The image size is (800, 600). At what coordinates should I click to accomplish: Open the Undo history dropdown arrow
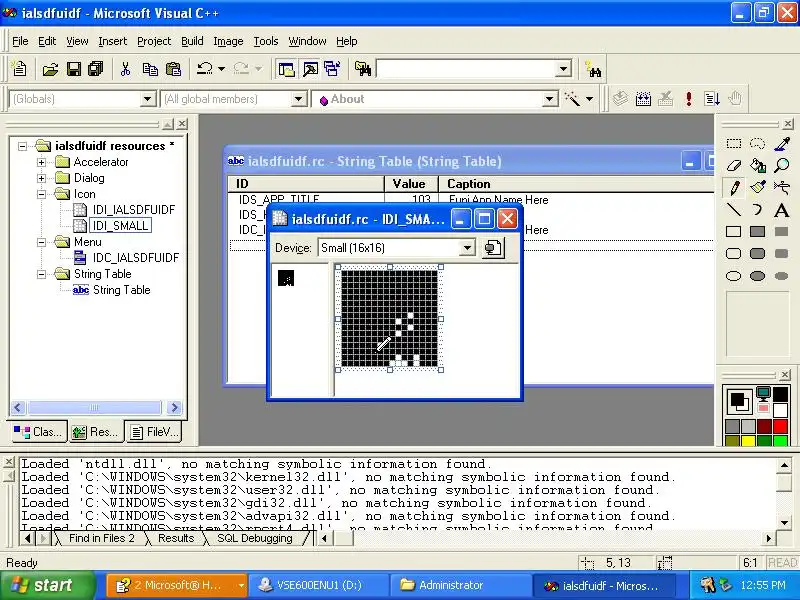point(221,69)
